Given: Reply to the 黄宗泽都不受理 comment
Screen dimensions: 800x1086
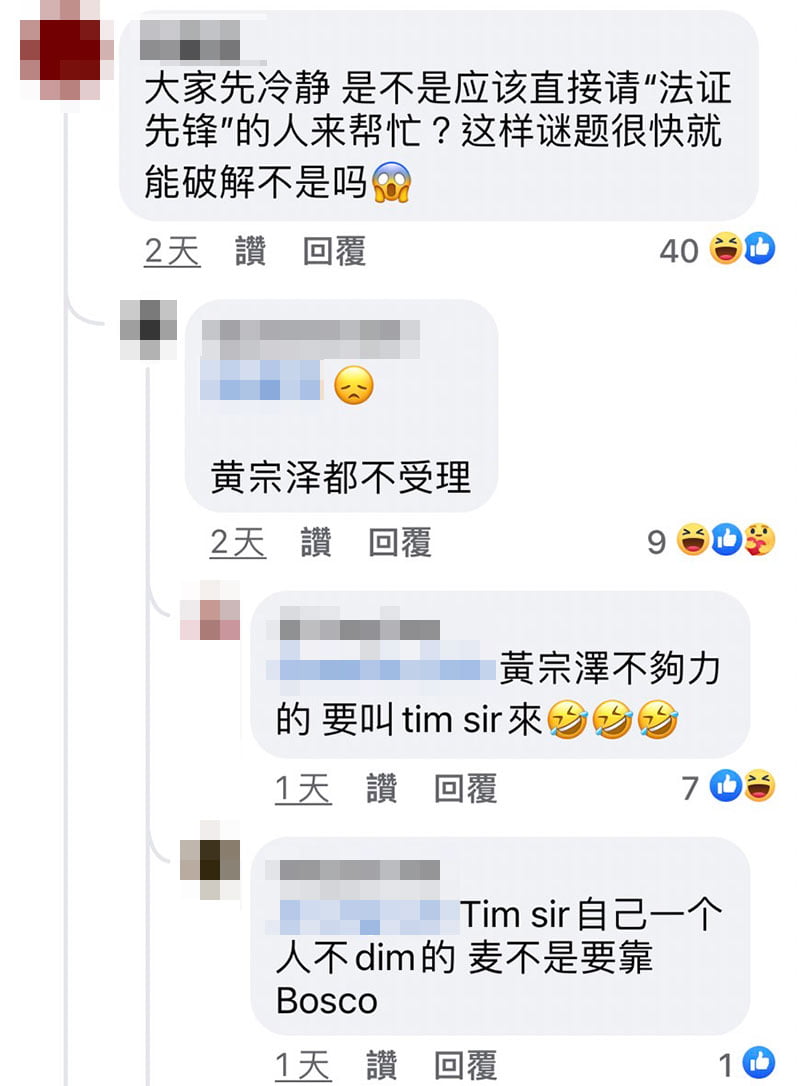Looking at the screenshot, I should tap(400, 542).
